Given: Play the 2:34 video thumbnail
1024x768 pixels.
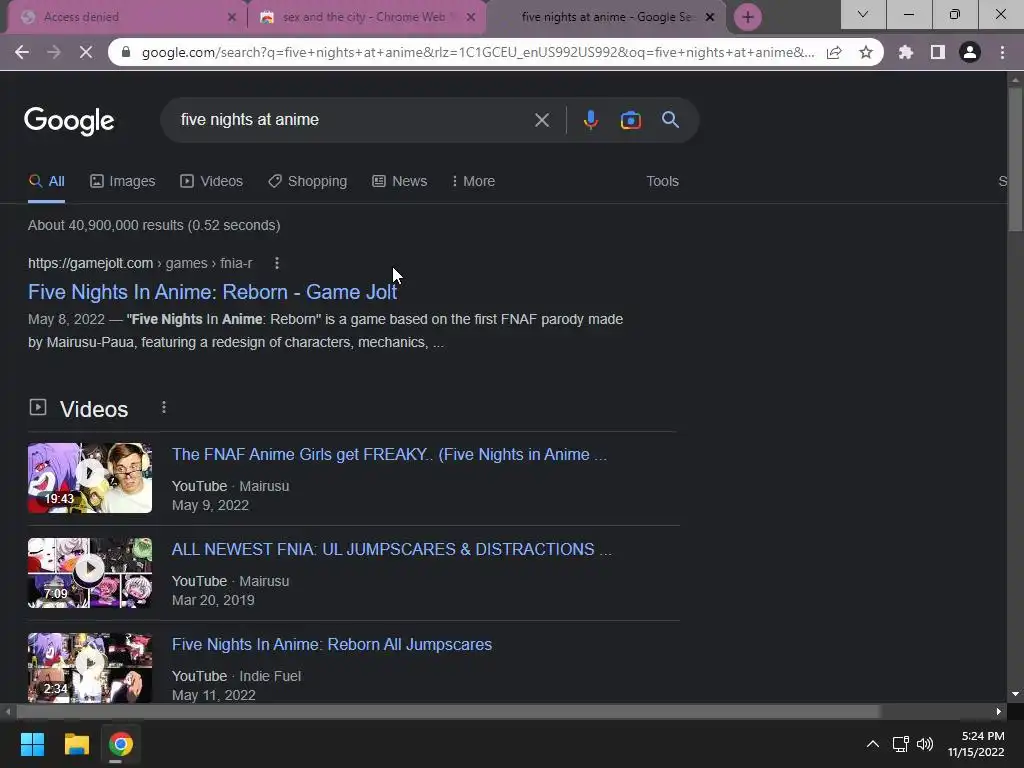Looking at the screenshot, I should coord(90,667).
